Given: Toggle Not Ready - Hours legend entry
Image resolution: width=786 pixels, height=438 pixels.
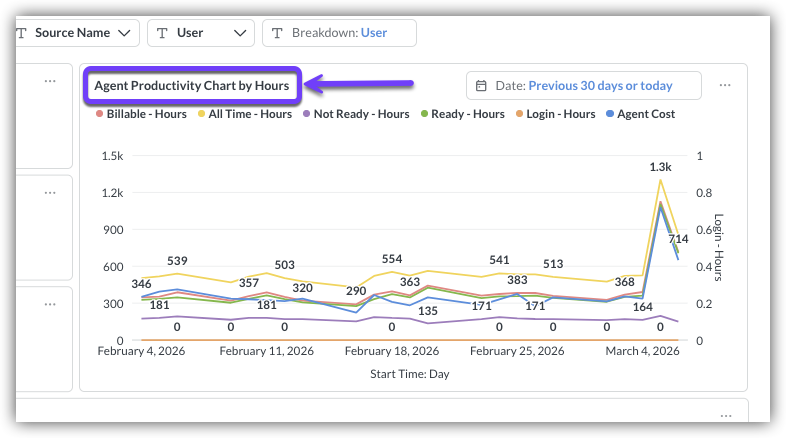Looking at the screenshot, I should [355, 114].
